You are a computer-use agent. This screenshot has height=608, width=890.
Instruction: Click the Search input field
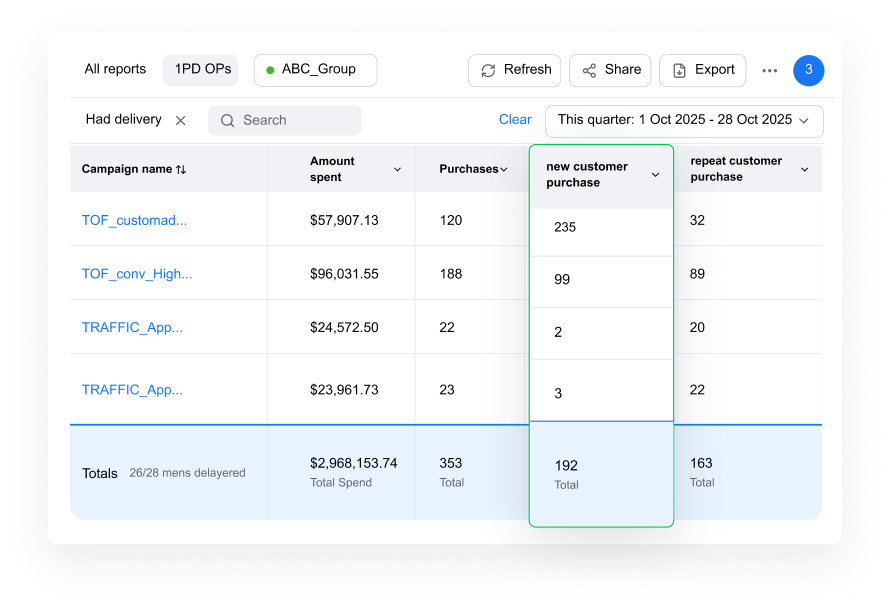[x=295, y=120]
